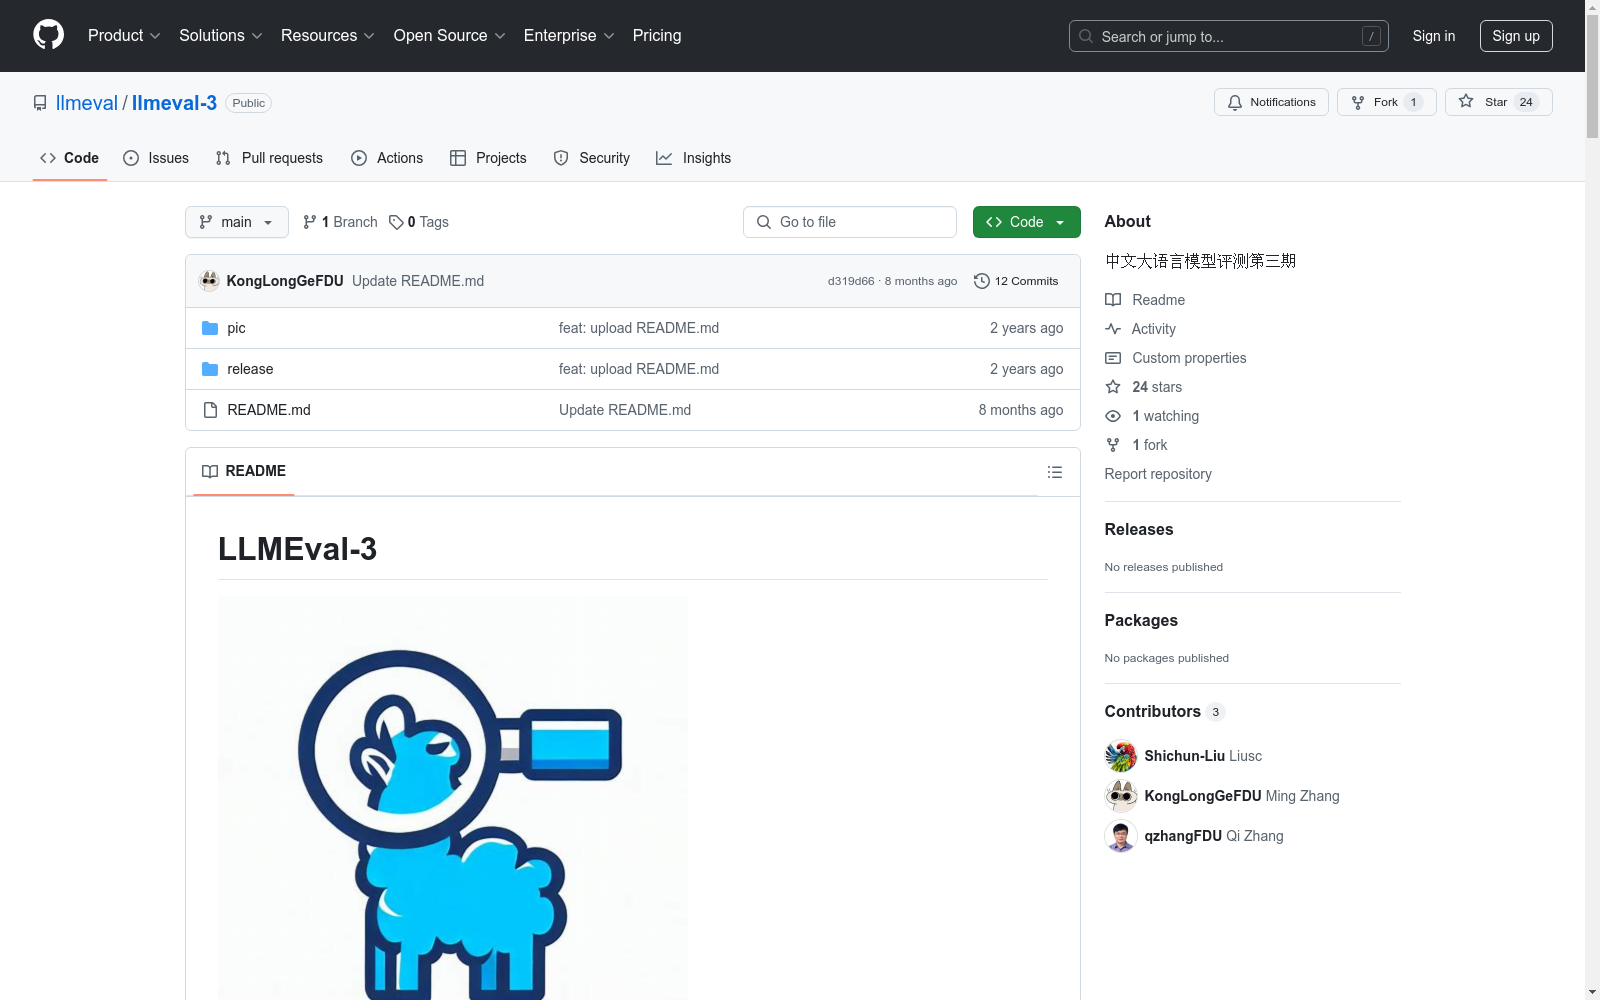Click the Go to file search box

(850, 222)
